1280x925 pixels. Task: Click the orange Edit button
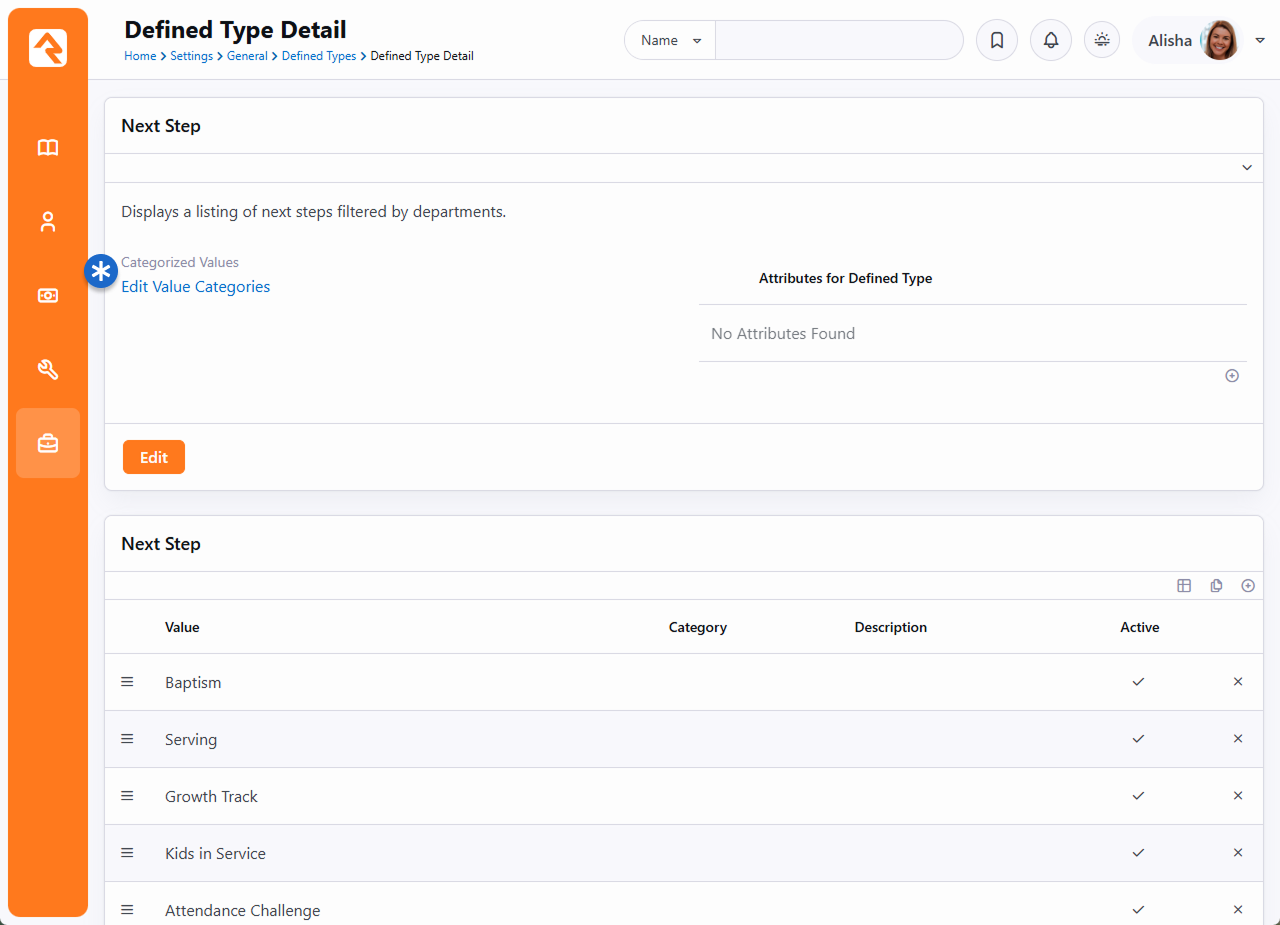coord(154,457)
